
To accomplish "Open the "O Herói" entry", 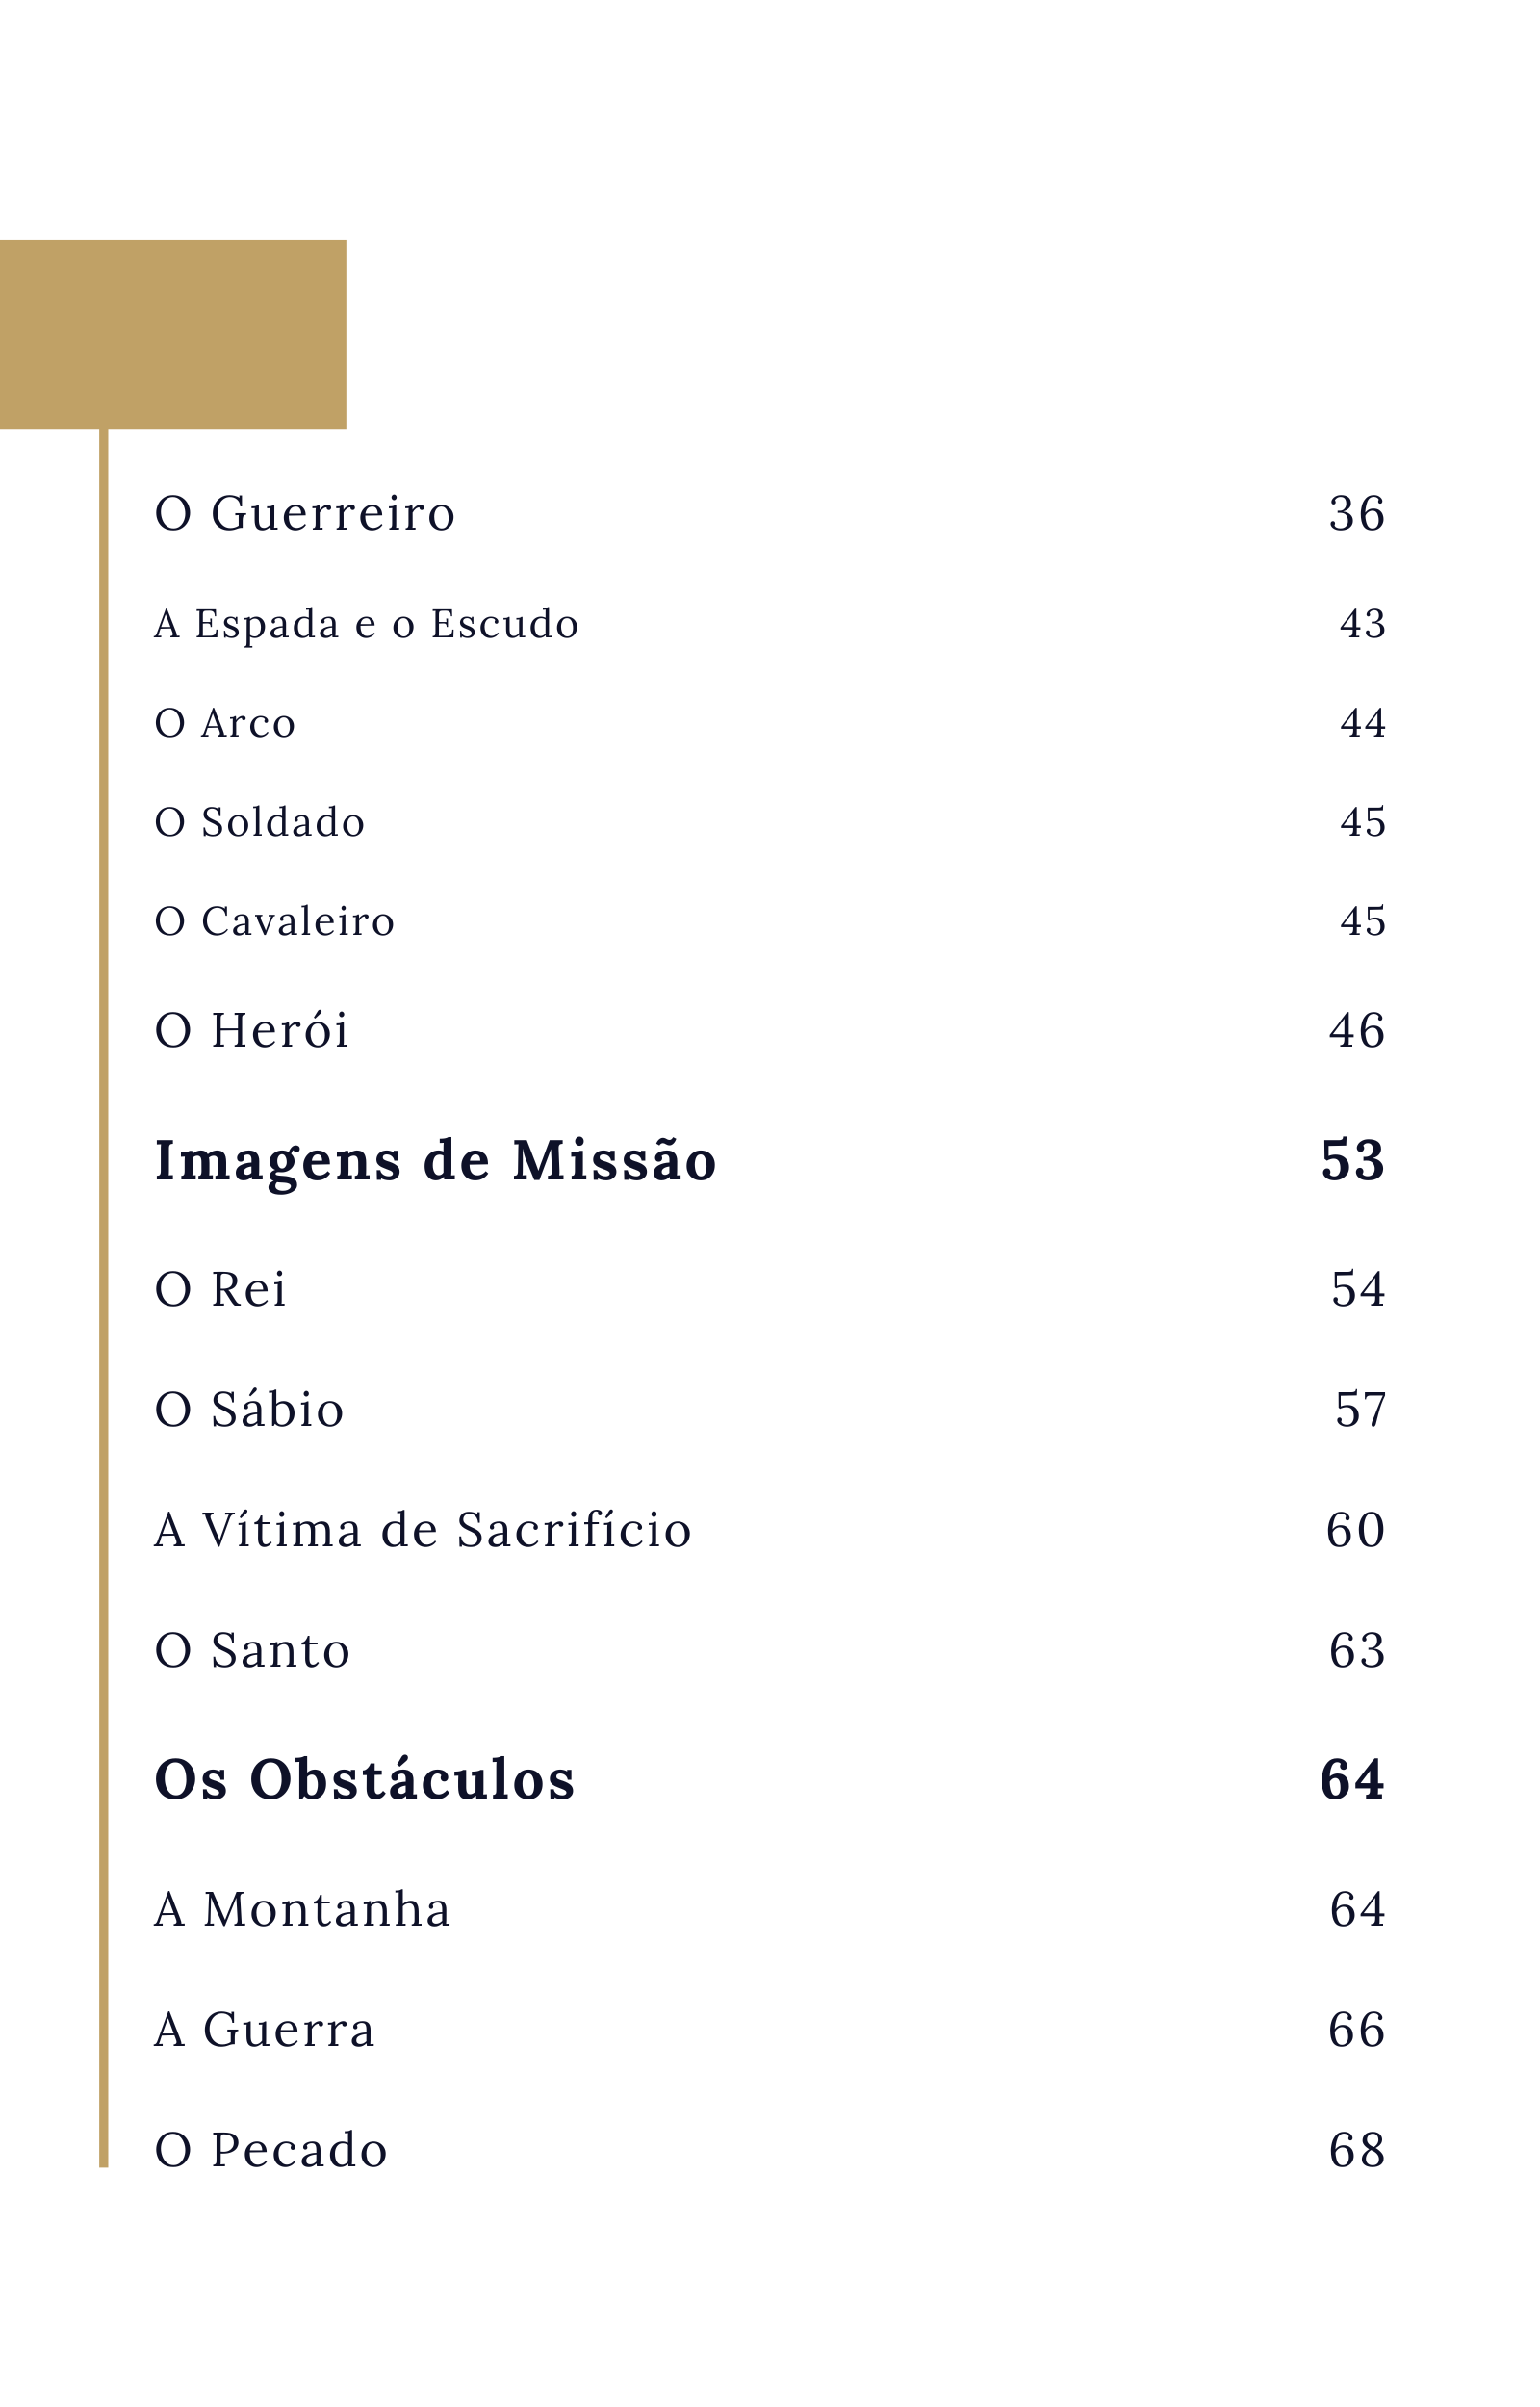I will coord(251,1030).
